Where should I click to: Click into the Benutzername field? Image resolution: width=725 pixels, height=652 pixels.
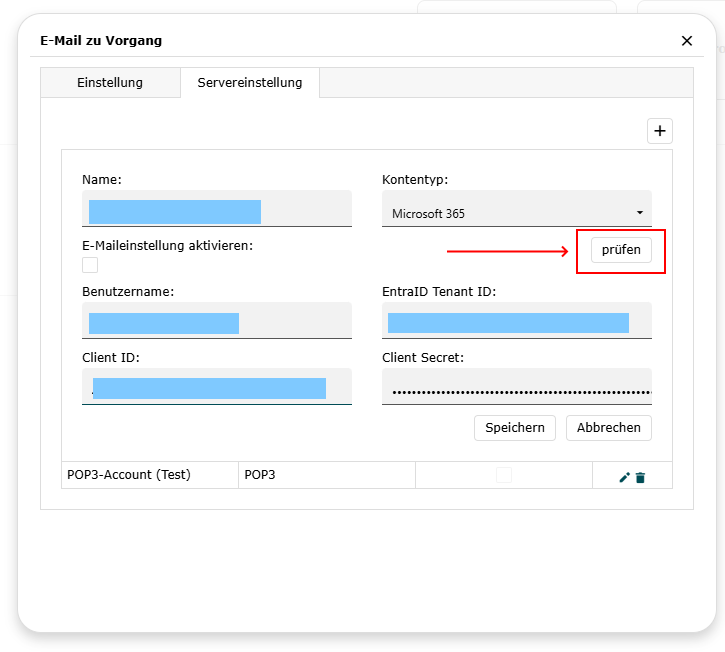point(216,323)
